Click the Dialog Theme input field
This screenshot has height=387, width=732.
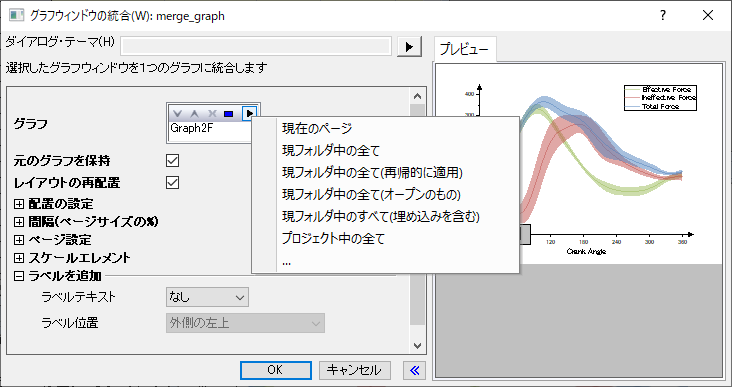click(x=256, y=47)
